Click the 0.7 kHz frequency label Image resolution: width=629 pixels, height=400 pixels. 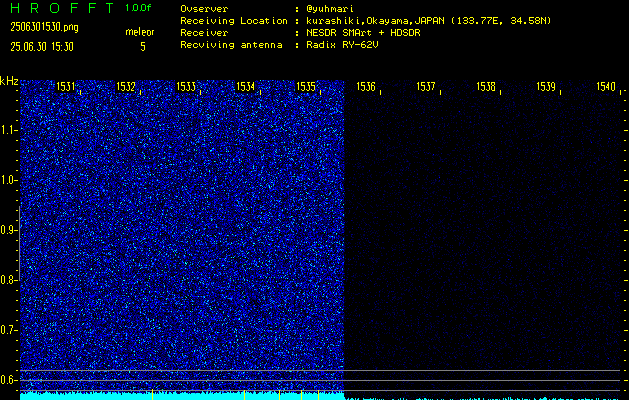pyautogui.click(x=8, y=330)
